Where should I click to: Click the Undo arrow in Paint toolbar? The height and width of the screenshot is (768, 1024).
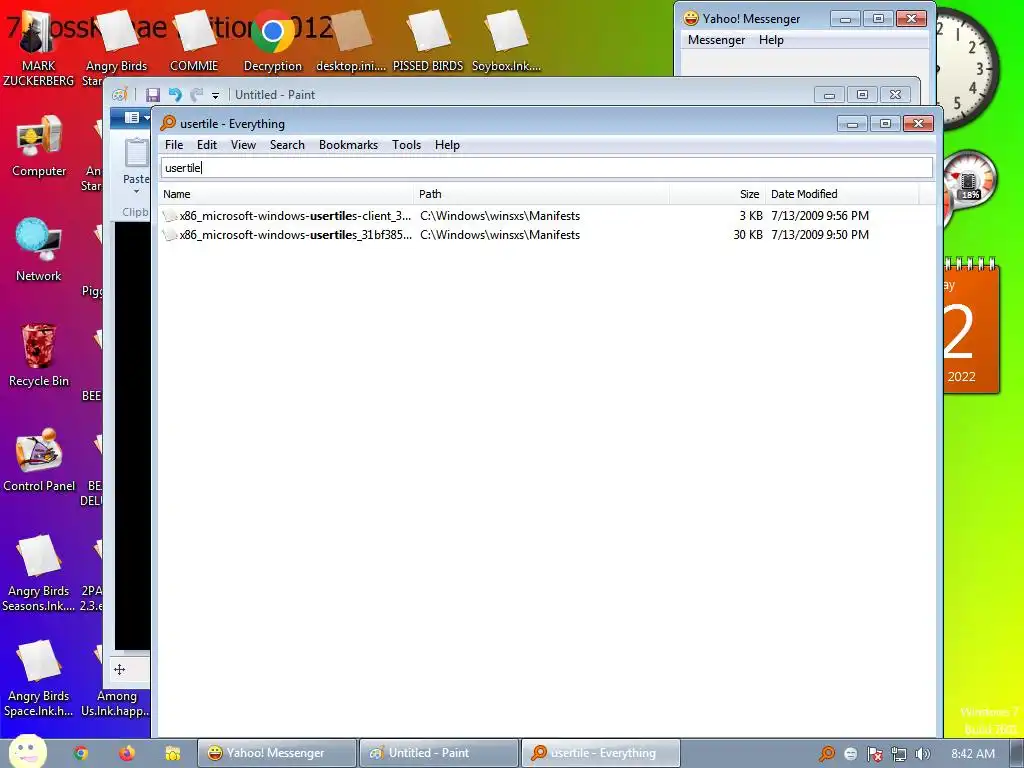(x=175, y=95)
